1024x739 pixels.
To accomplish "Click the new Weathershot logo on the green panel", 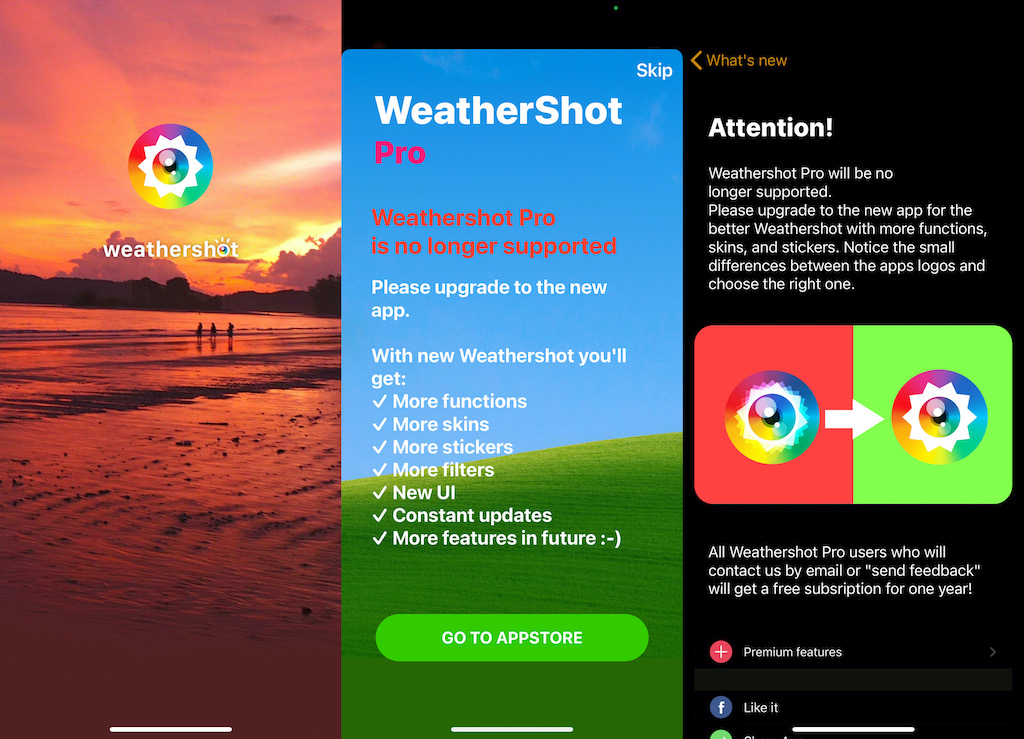I will tap(939, 417).
